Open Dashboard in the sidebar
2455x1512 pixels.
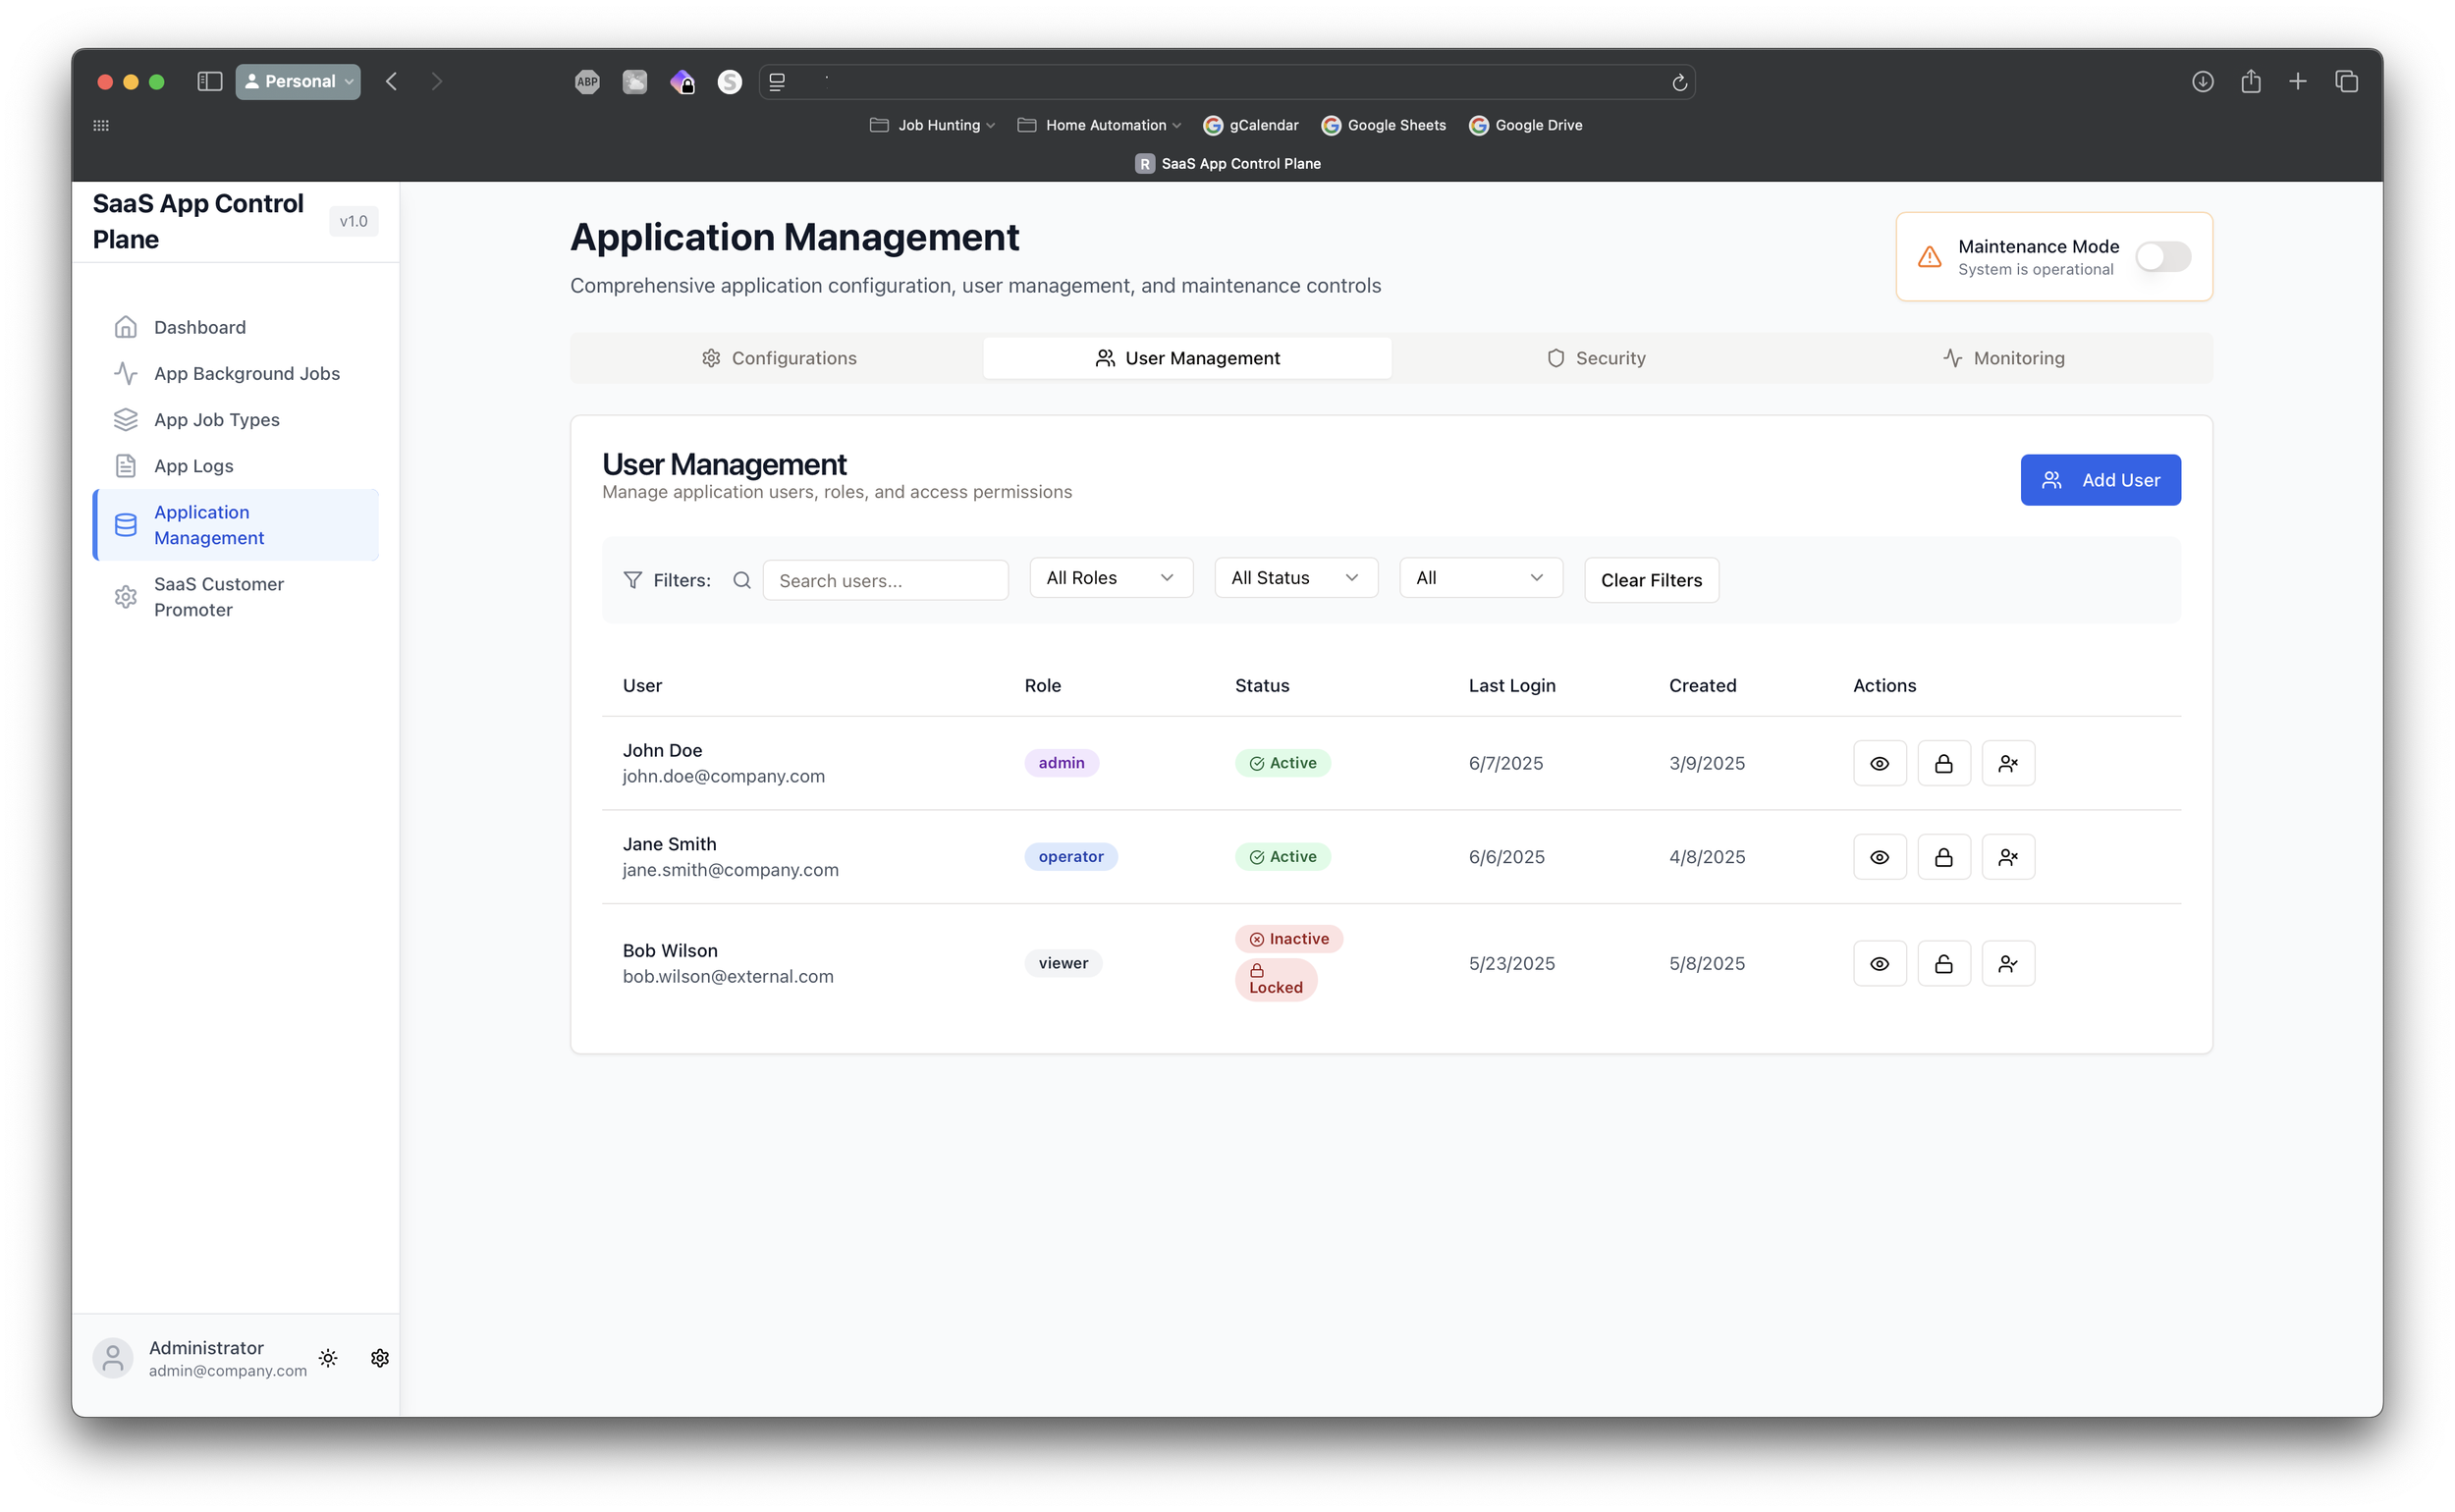coord(237,327)
